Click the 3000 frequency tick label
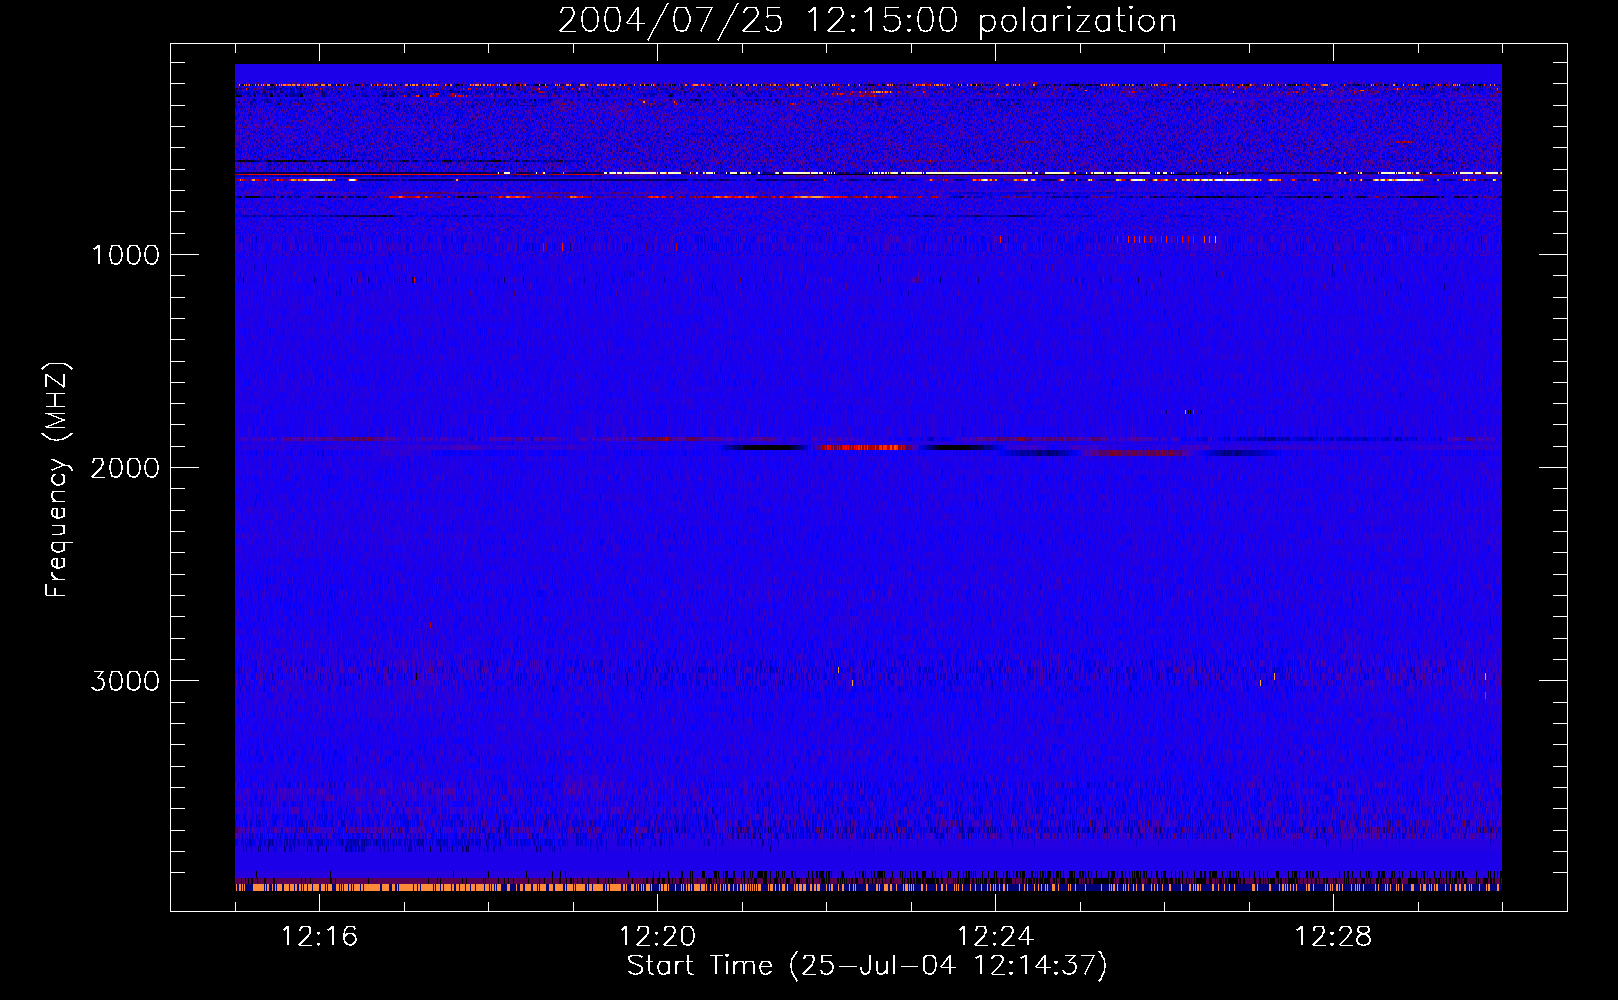 coord(125,681)
